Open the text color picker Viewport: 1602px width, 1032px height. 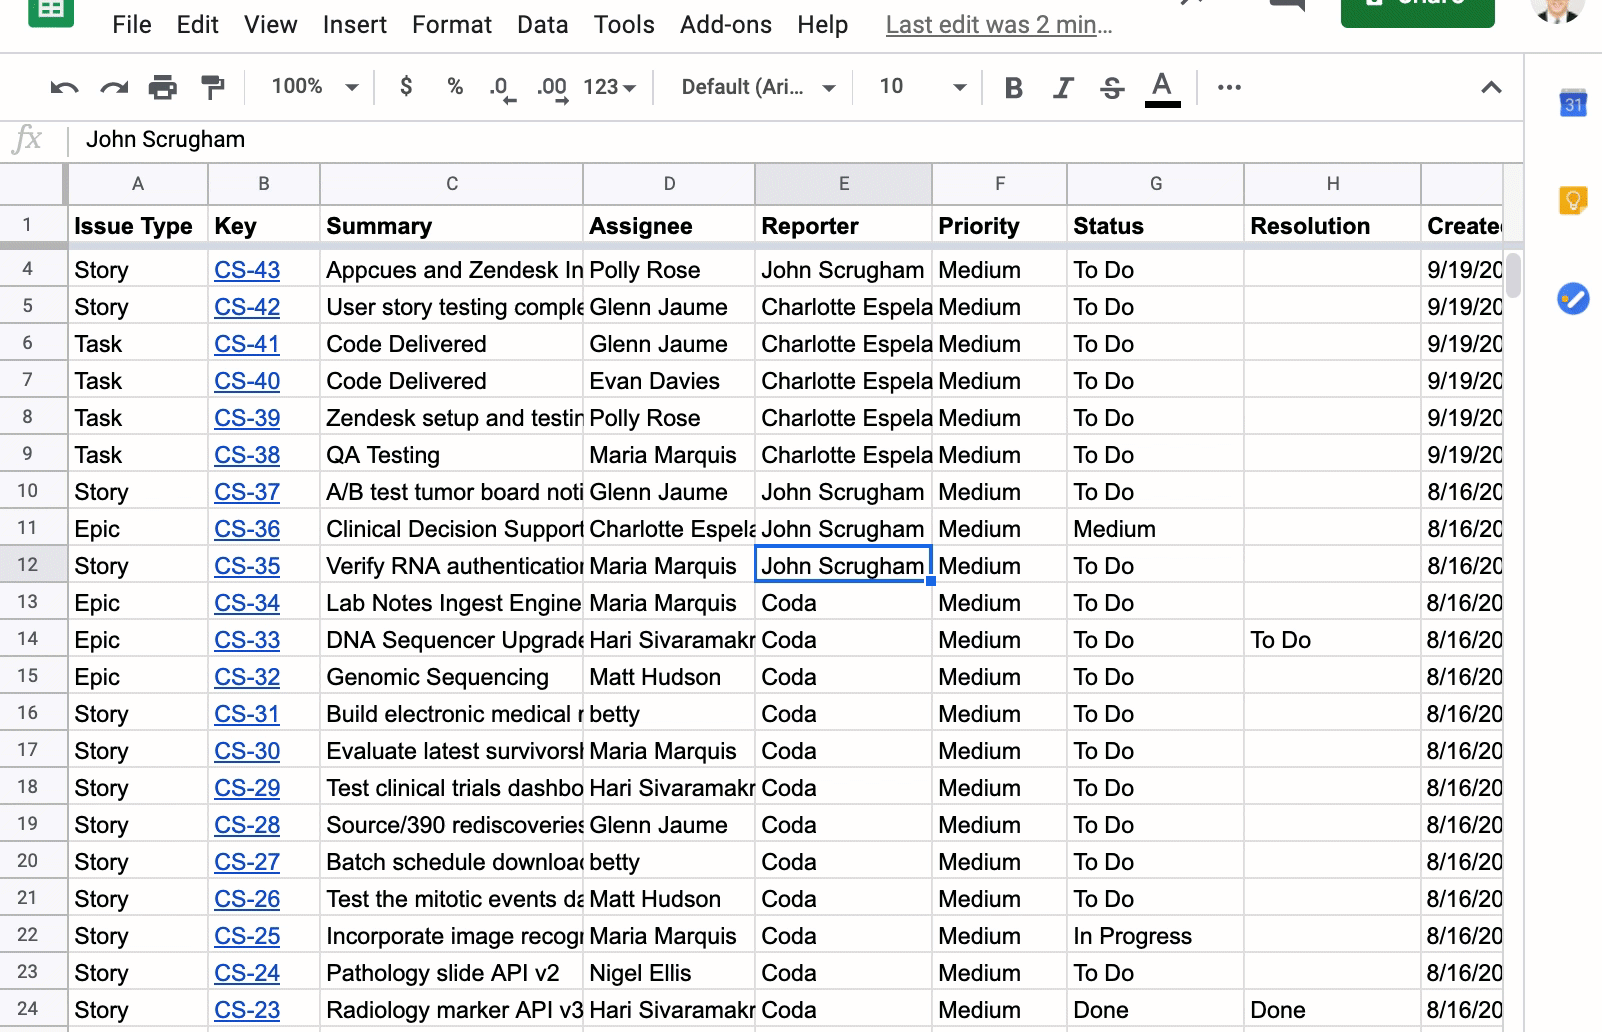click(1161, 88)
